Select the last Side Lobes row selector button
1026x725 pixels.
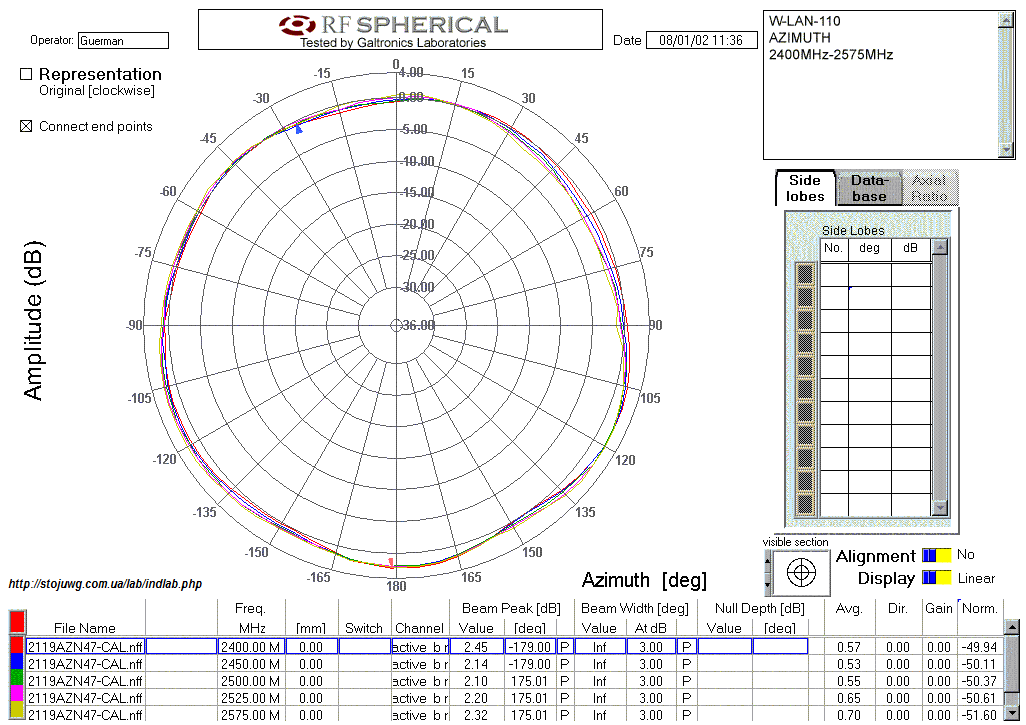[x=805, y=504]
